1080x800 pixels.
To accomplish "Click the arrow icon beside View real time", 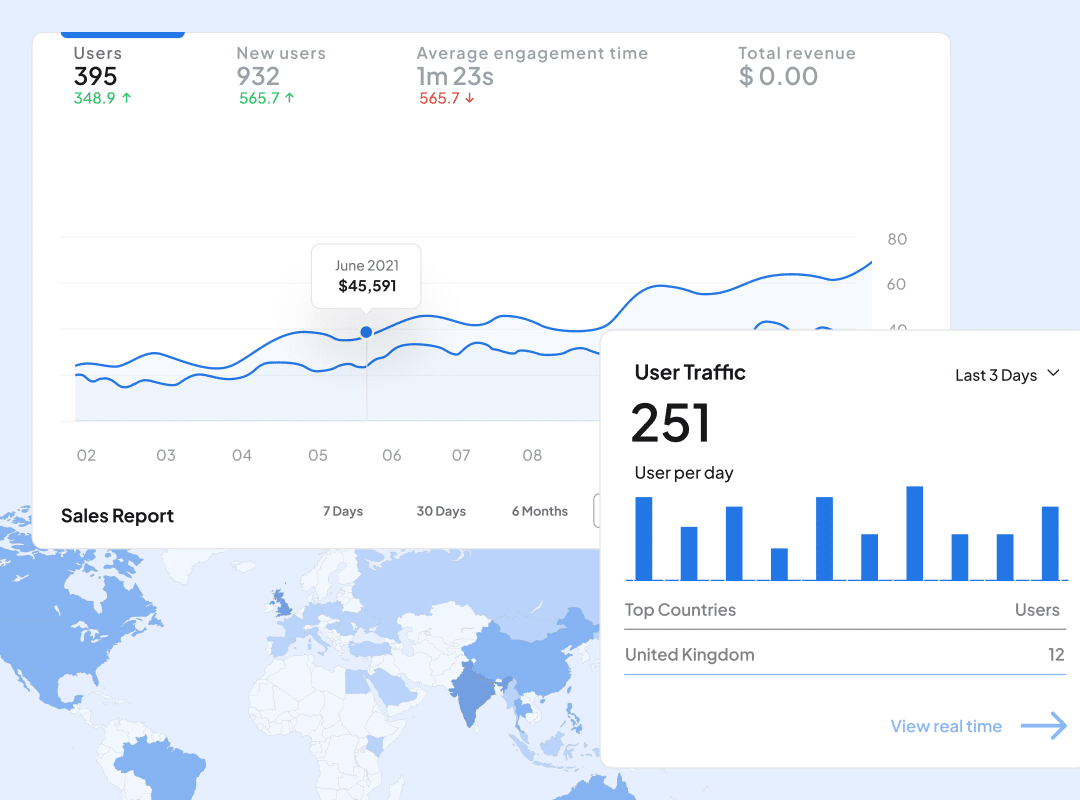I will (x=1043, y=725).
